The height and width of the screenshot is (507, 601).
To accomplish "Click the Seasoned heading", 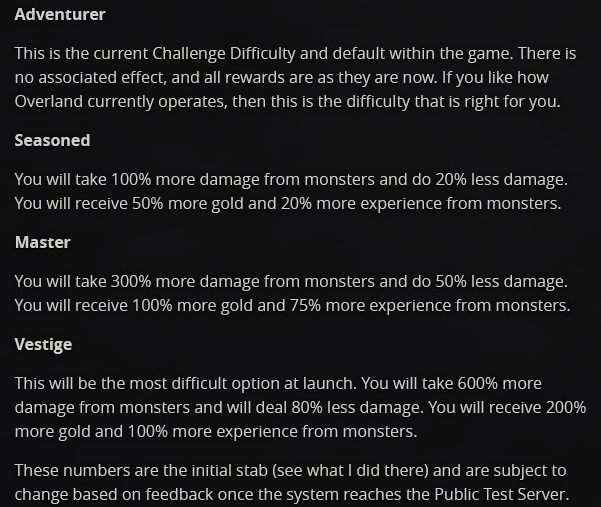I will (x=52, y=141).
